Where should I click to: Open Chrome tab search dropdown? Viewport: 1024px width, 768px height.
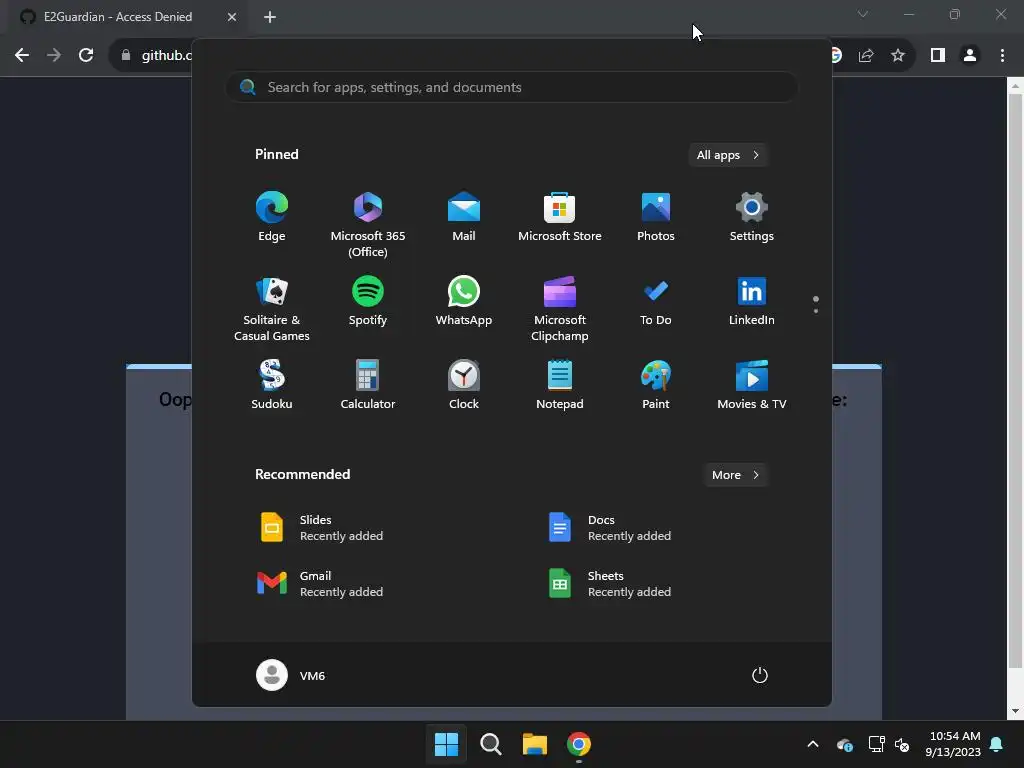point(863,14)
